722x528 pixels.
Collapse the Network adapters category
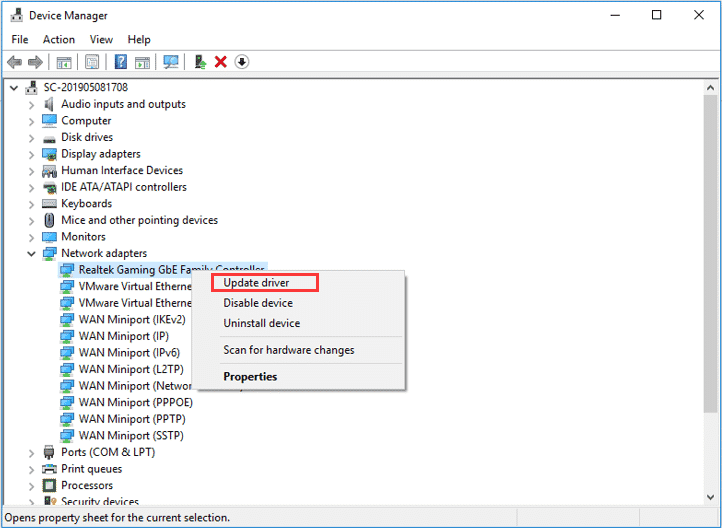31,253
